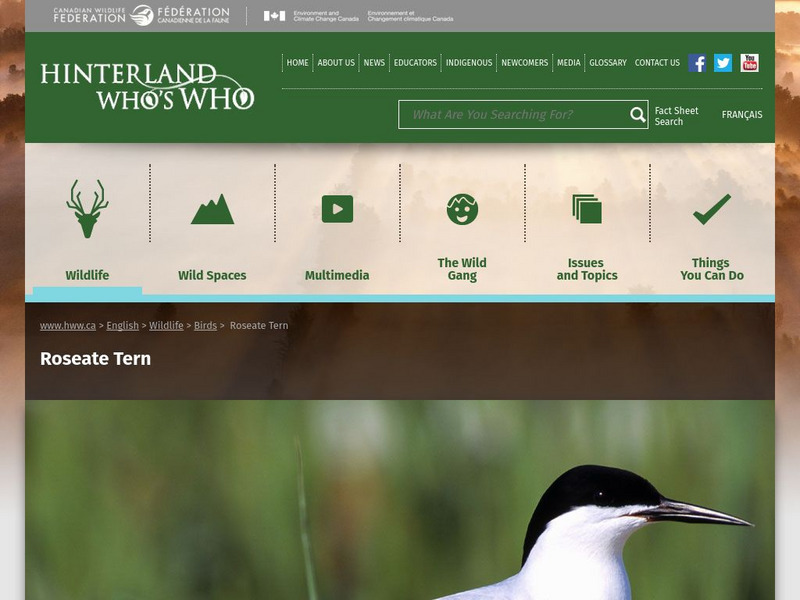
Task: Open the ABOUT US menu item
Action: (336, 63)
